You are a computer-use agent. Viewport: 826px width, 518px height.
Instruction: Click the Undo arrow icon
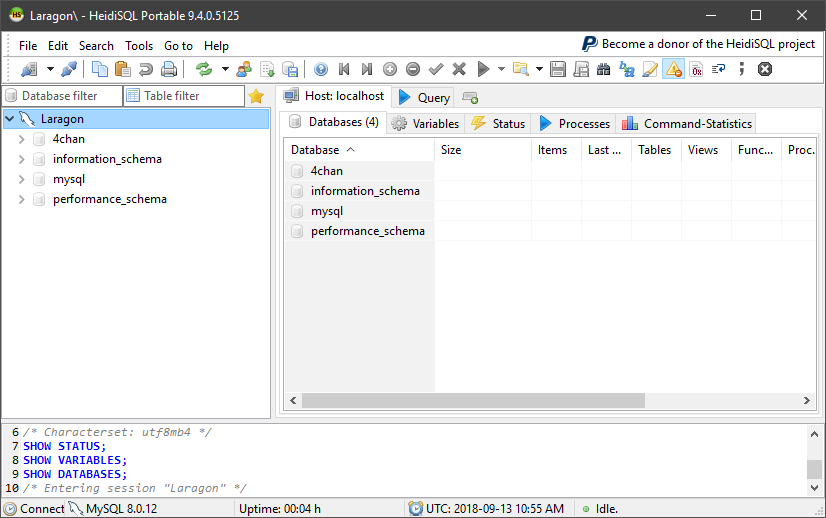(146, 69)
